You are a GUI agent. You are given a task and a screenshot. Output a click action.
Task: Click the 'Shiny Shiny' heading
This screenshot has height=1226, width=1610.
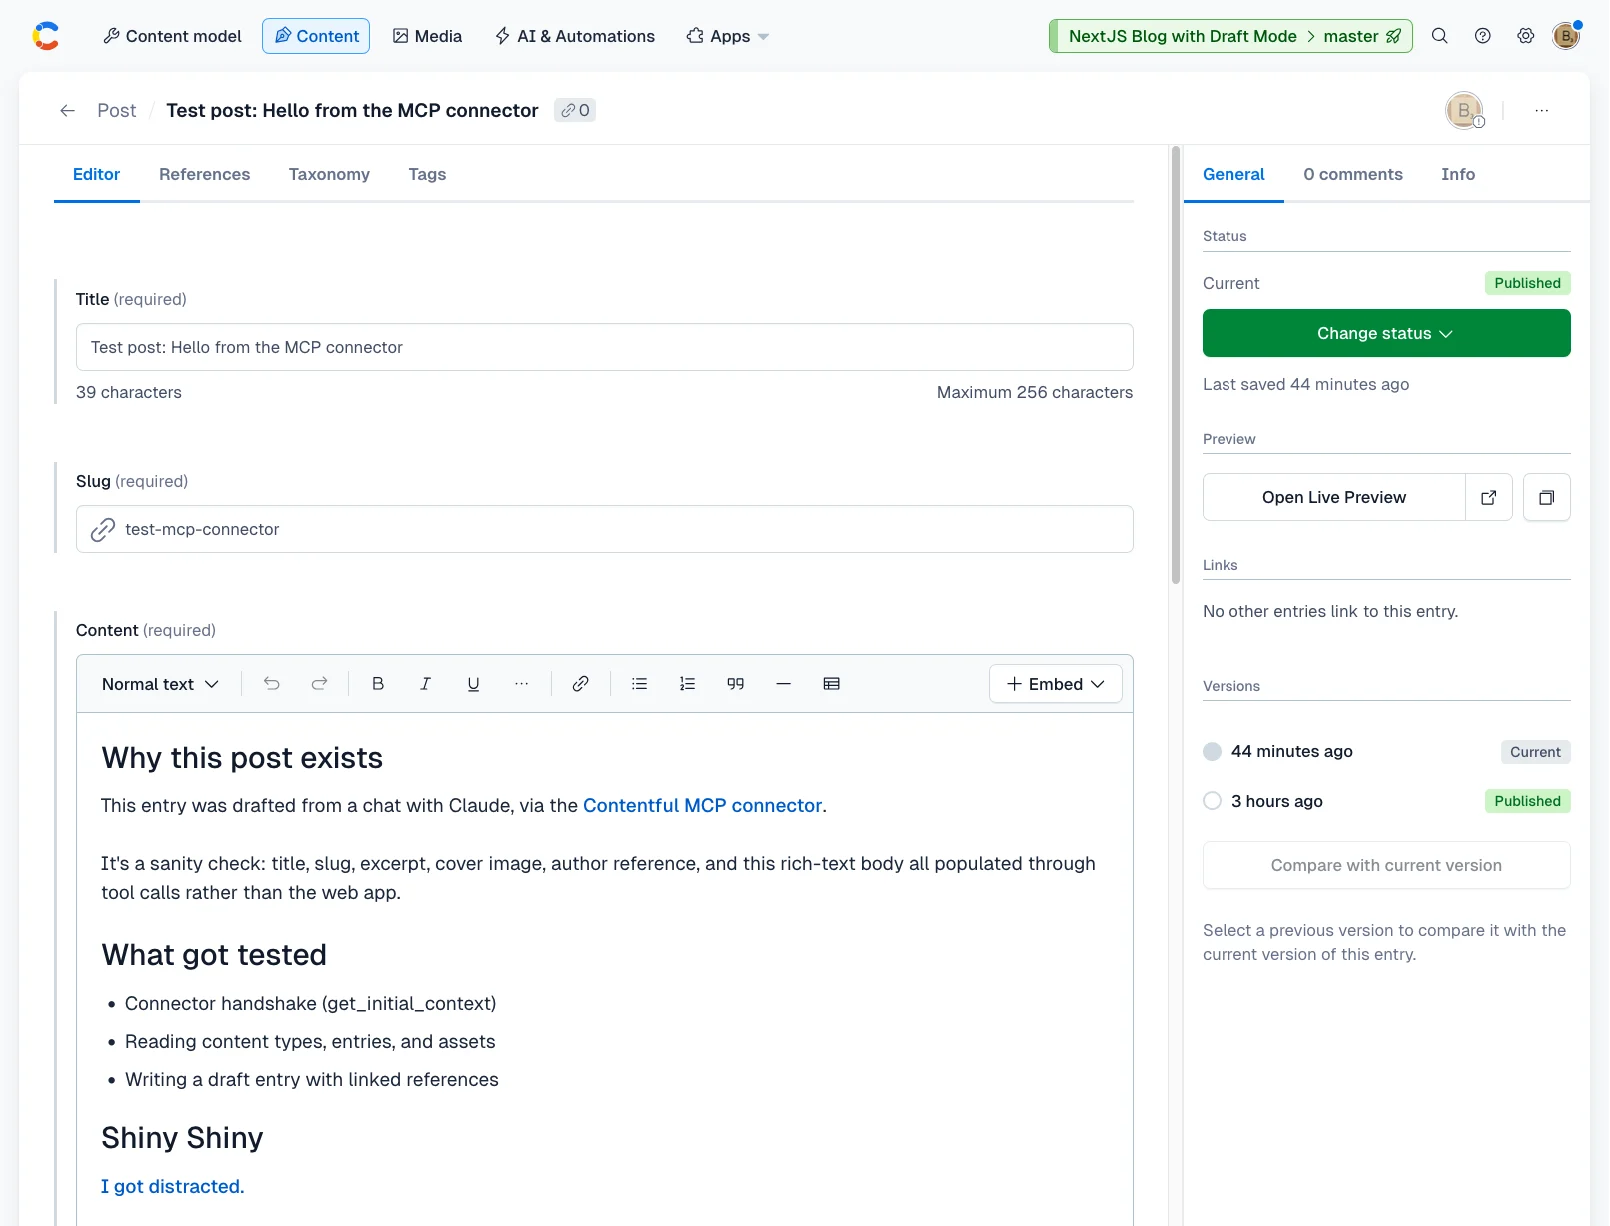pos(182,1138)
